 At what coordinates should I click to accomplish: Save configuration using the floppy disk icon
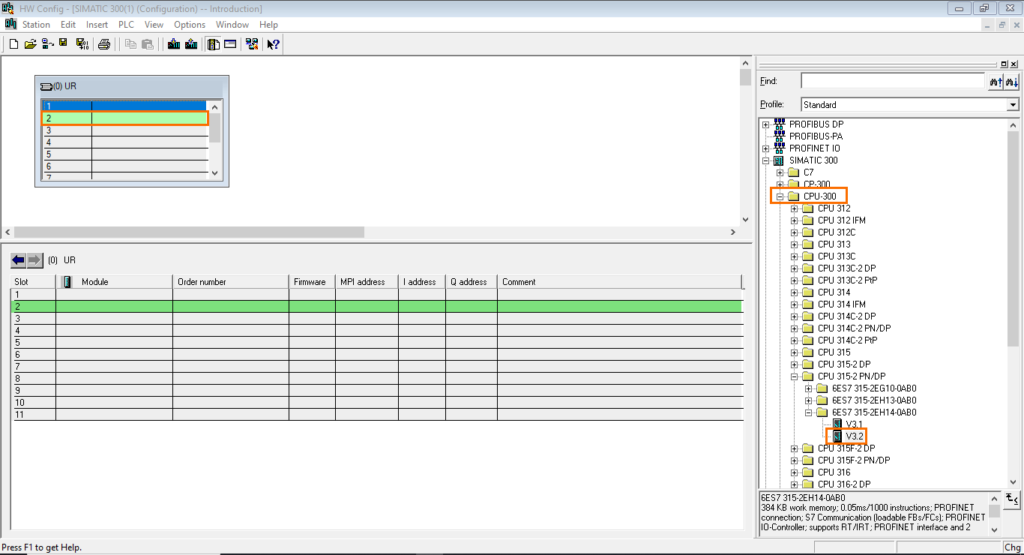[x=63, y=43]
